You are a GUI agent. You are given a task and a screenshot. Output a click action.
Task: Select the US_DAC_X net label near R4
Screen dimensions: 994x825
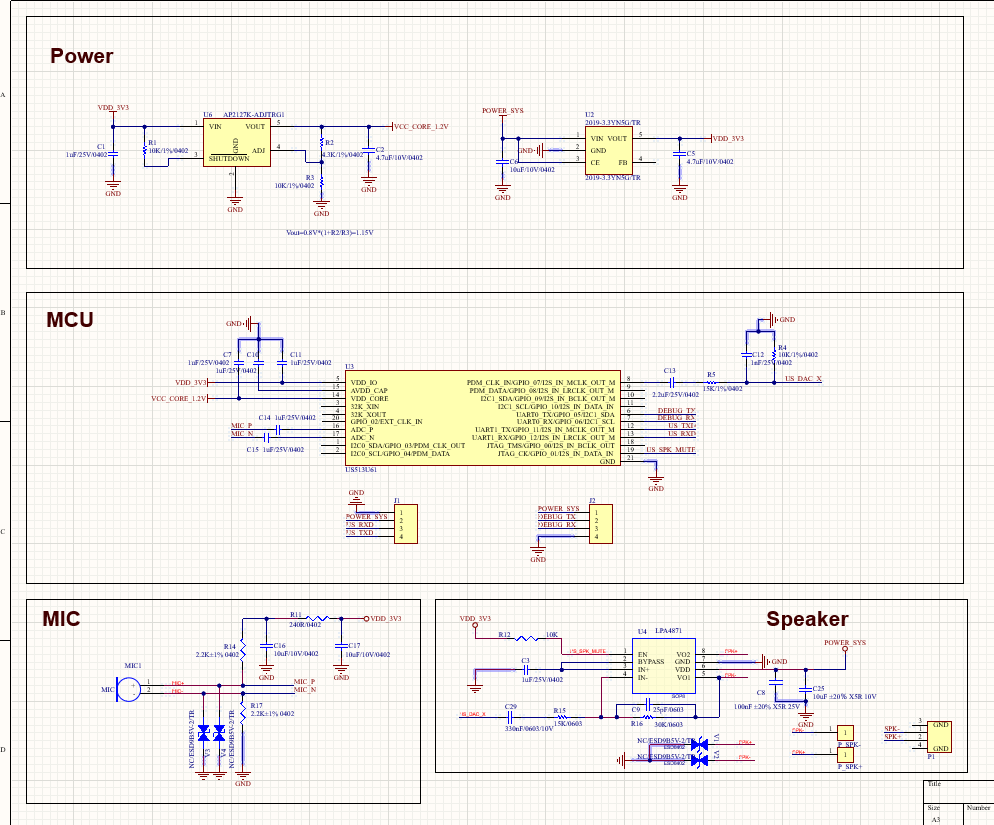[x=803, y=379]
